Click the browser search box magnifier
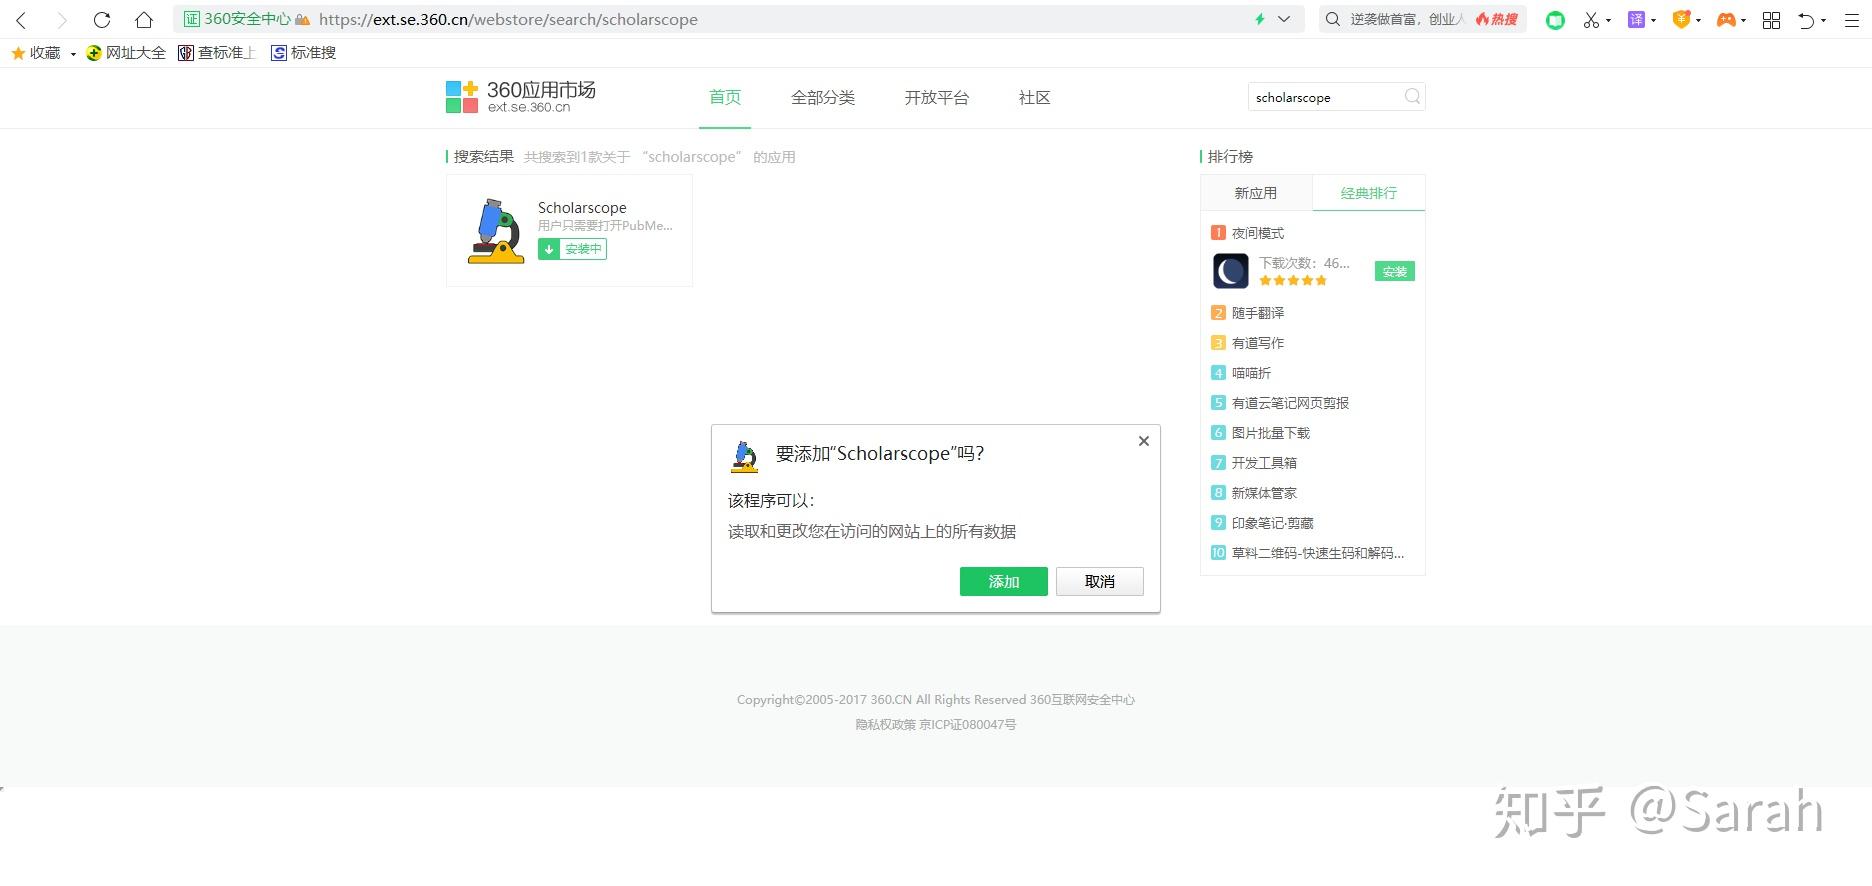 1332,19
